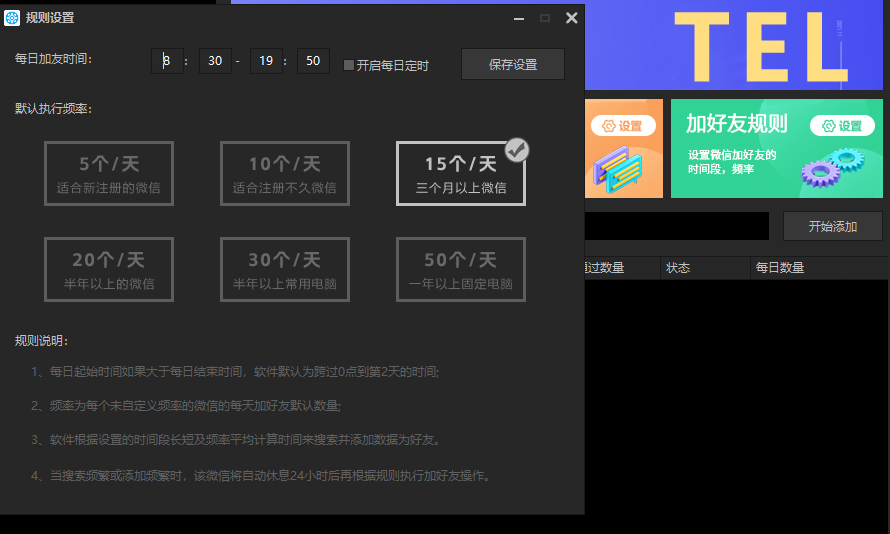
Task: Choose the 30个/天 frequency option
Action: pos(285,270)
